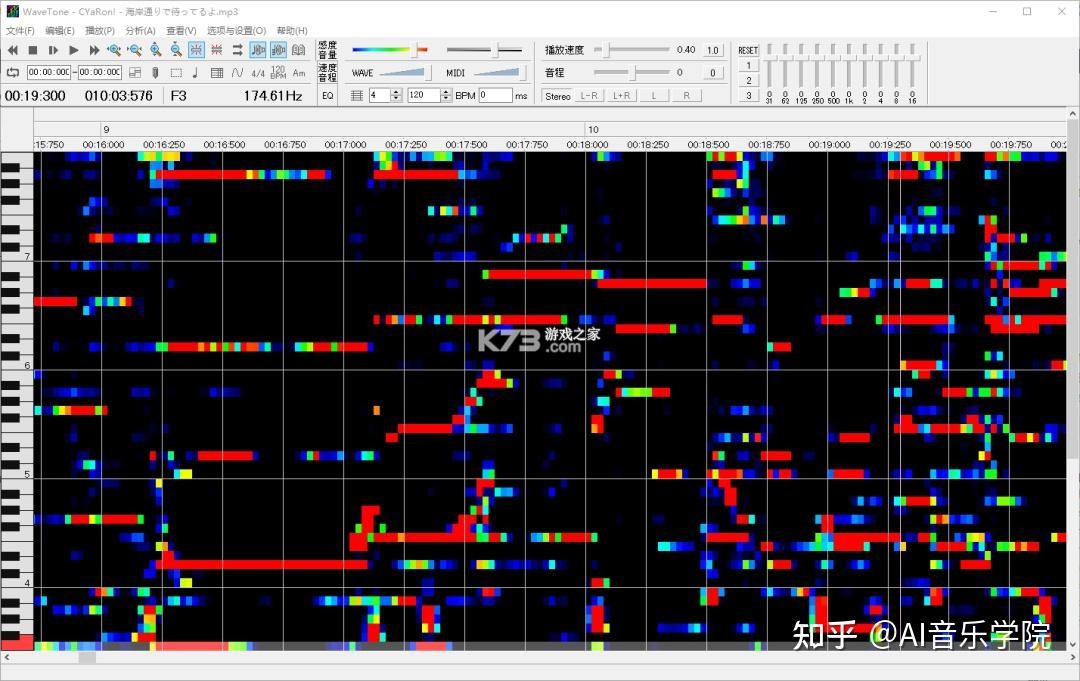This screenshot has width=1080, height=681.
Task: Click the dashed rectangle selection tool
Action: [x=176, y=72]
